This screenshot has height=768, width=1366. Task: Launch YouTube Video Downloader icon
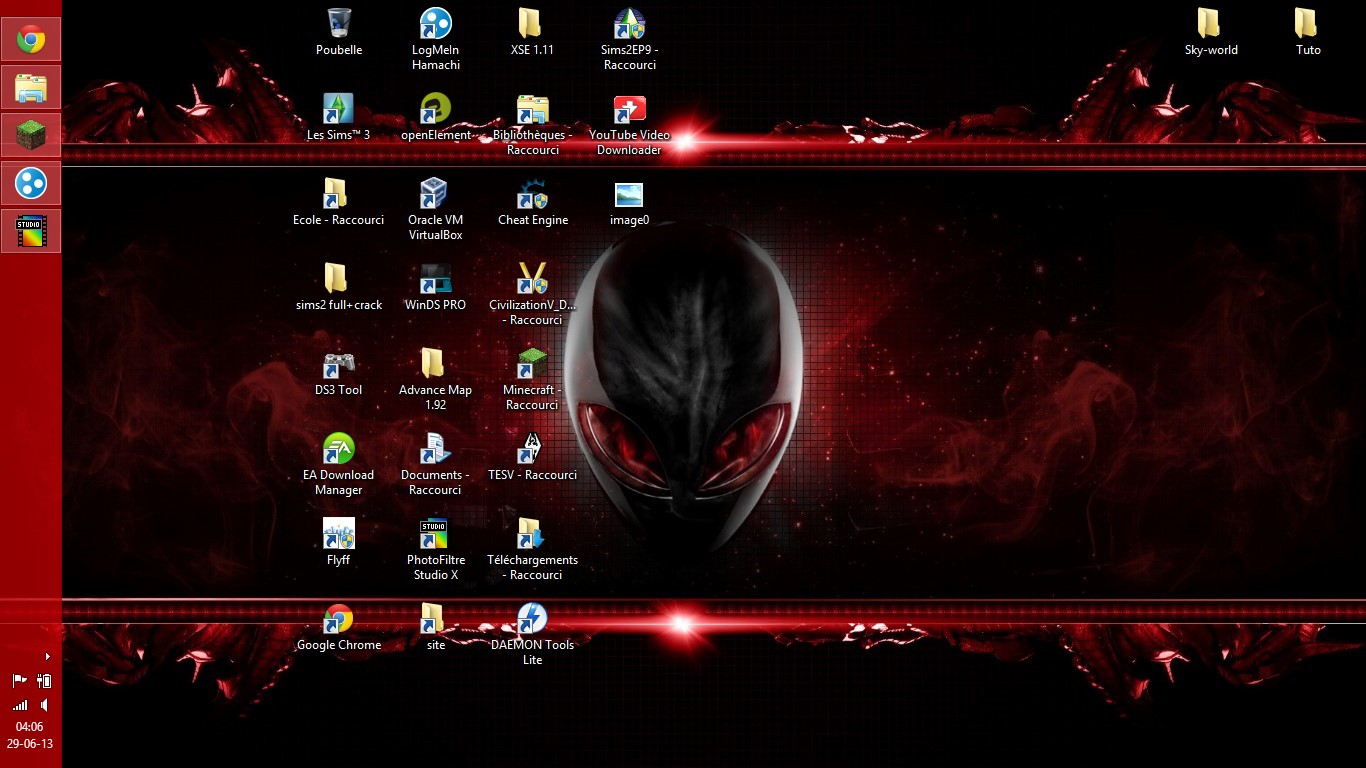click(x=630, y=125)
